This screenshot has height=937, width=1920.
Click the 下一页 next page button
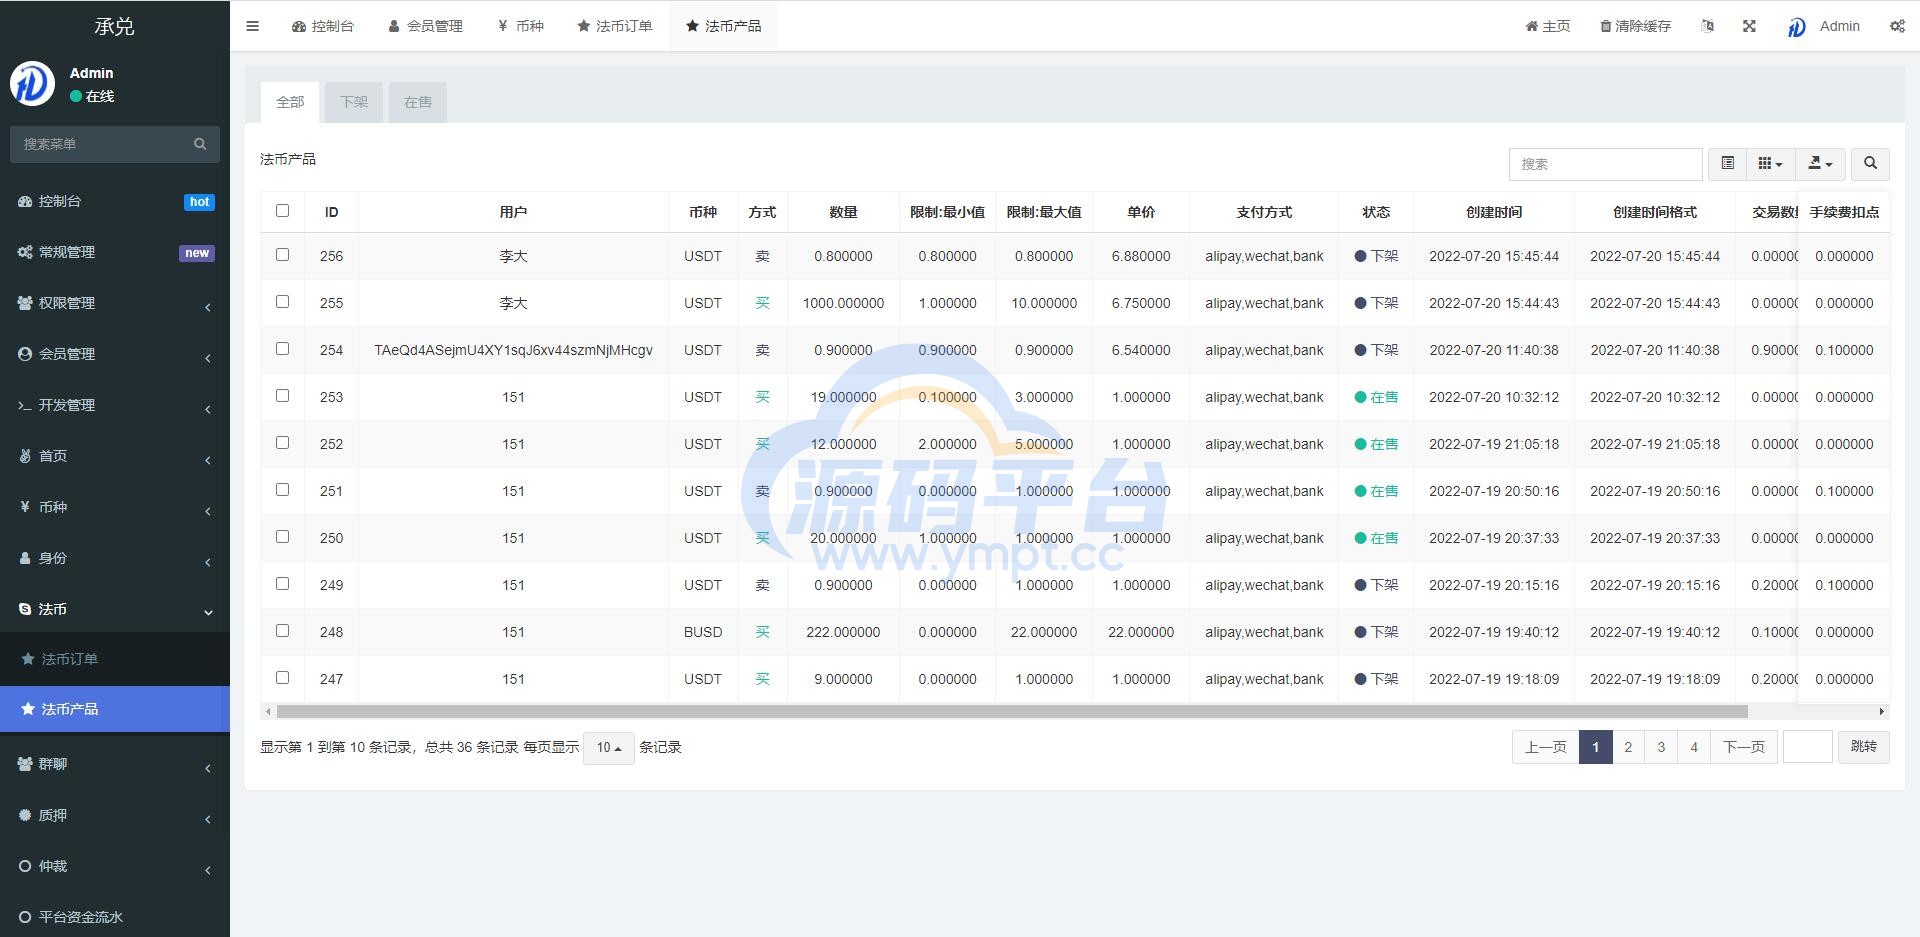tap(1744, 747)
